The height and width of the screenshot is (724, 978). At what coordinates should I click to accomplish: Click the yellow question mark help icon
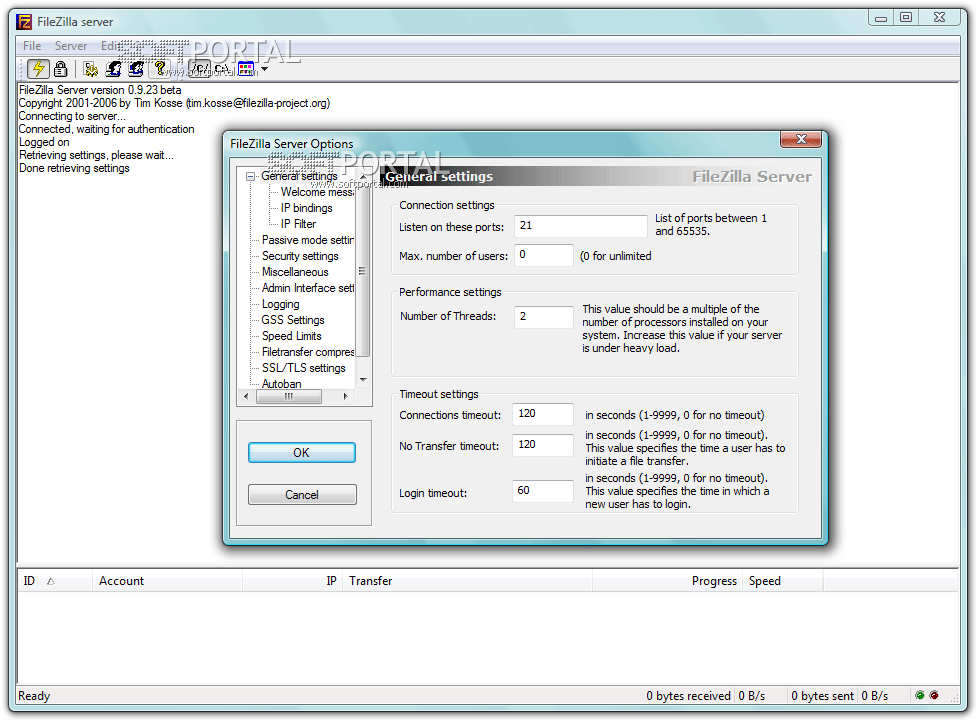(x=160, y=68)
